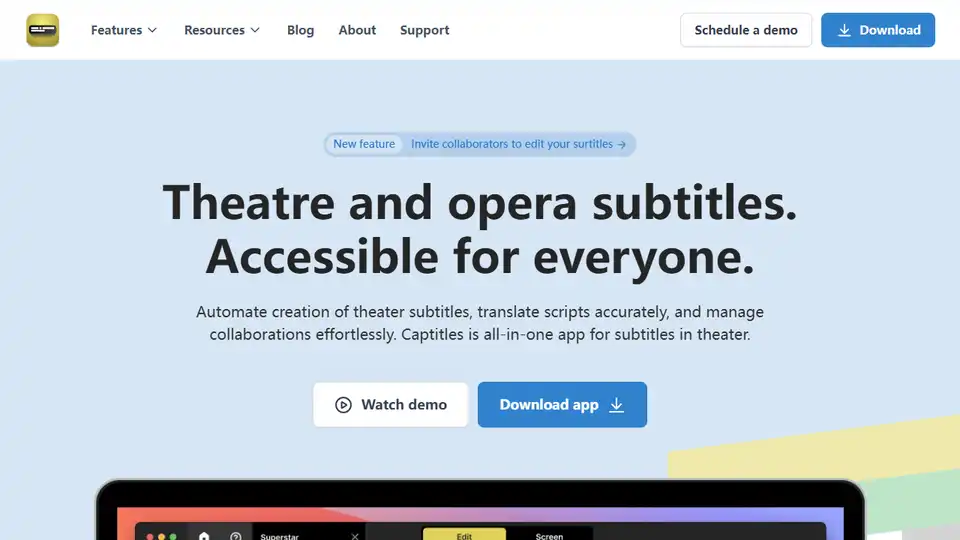Open the Blog page
This screenshot has height=540, width=960.
pos(301,30)
